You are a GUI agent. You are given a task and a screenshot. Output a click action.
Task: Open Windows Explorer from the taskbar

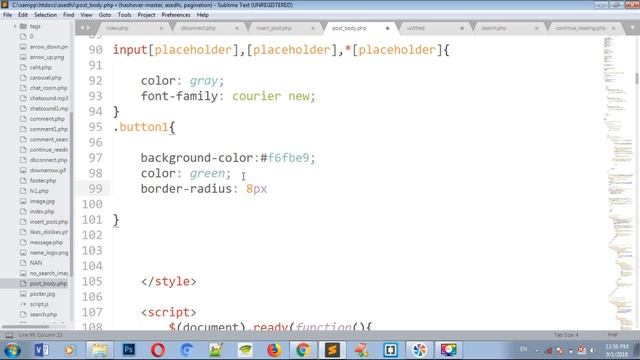(x=100, y=350)
